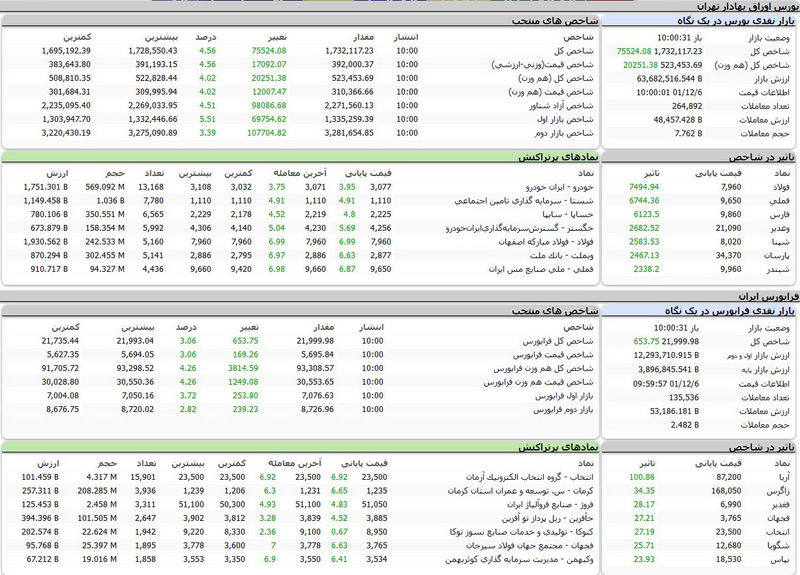This screenshot has width=800, height=575.
Task: Click the Farabourse trade count 135,536
Action: coord(684,397)
